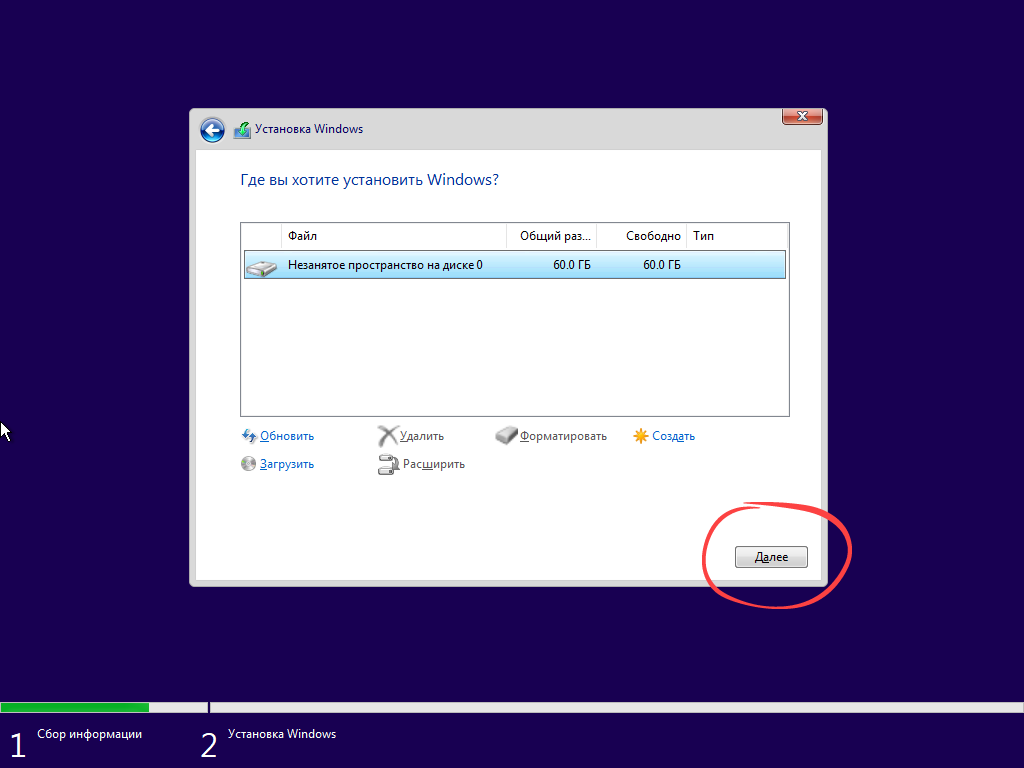Click the globe icon beside Загрузить
The width and height of the screenshot is (1024, 768).
point(248,464)
